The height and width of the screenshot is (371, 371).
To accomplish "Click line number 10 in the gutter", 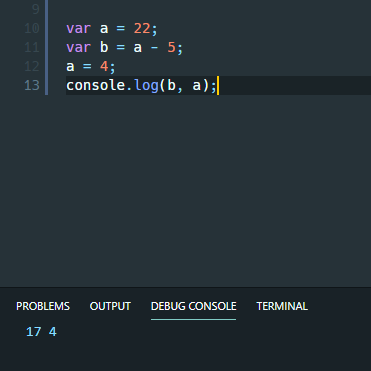I will 32,28.
